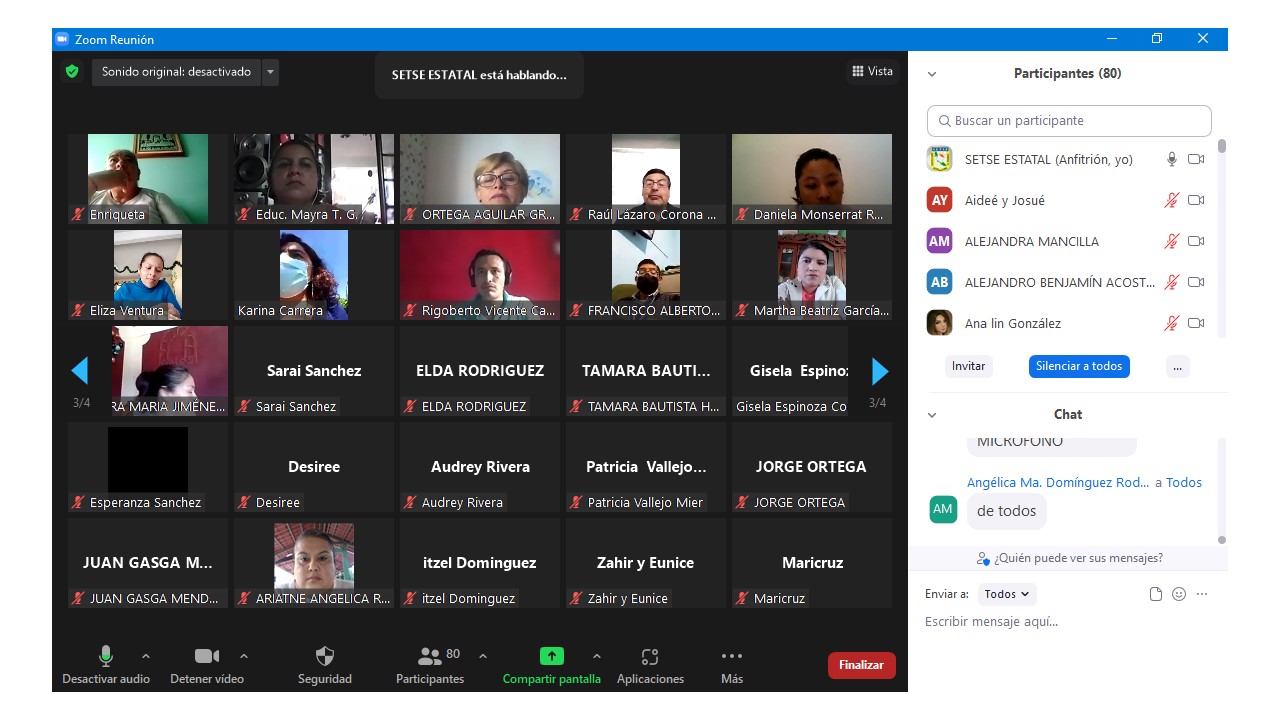
Task: Click Aideé y Josué camera icon
Action: (1196, 200)
